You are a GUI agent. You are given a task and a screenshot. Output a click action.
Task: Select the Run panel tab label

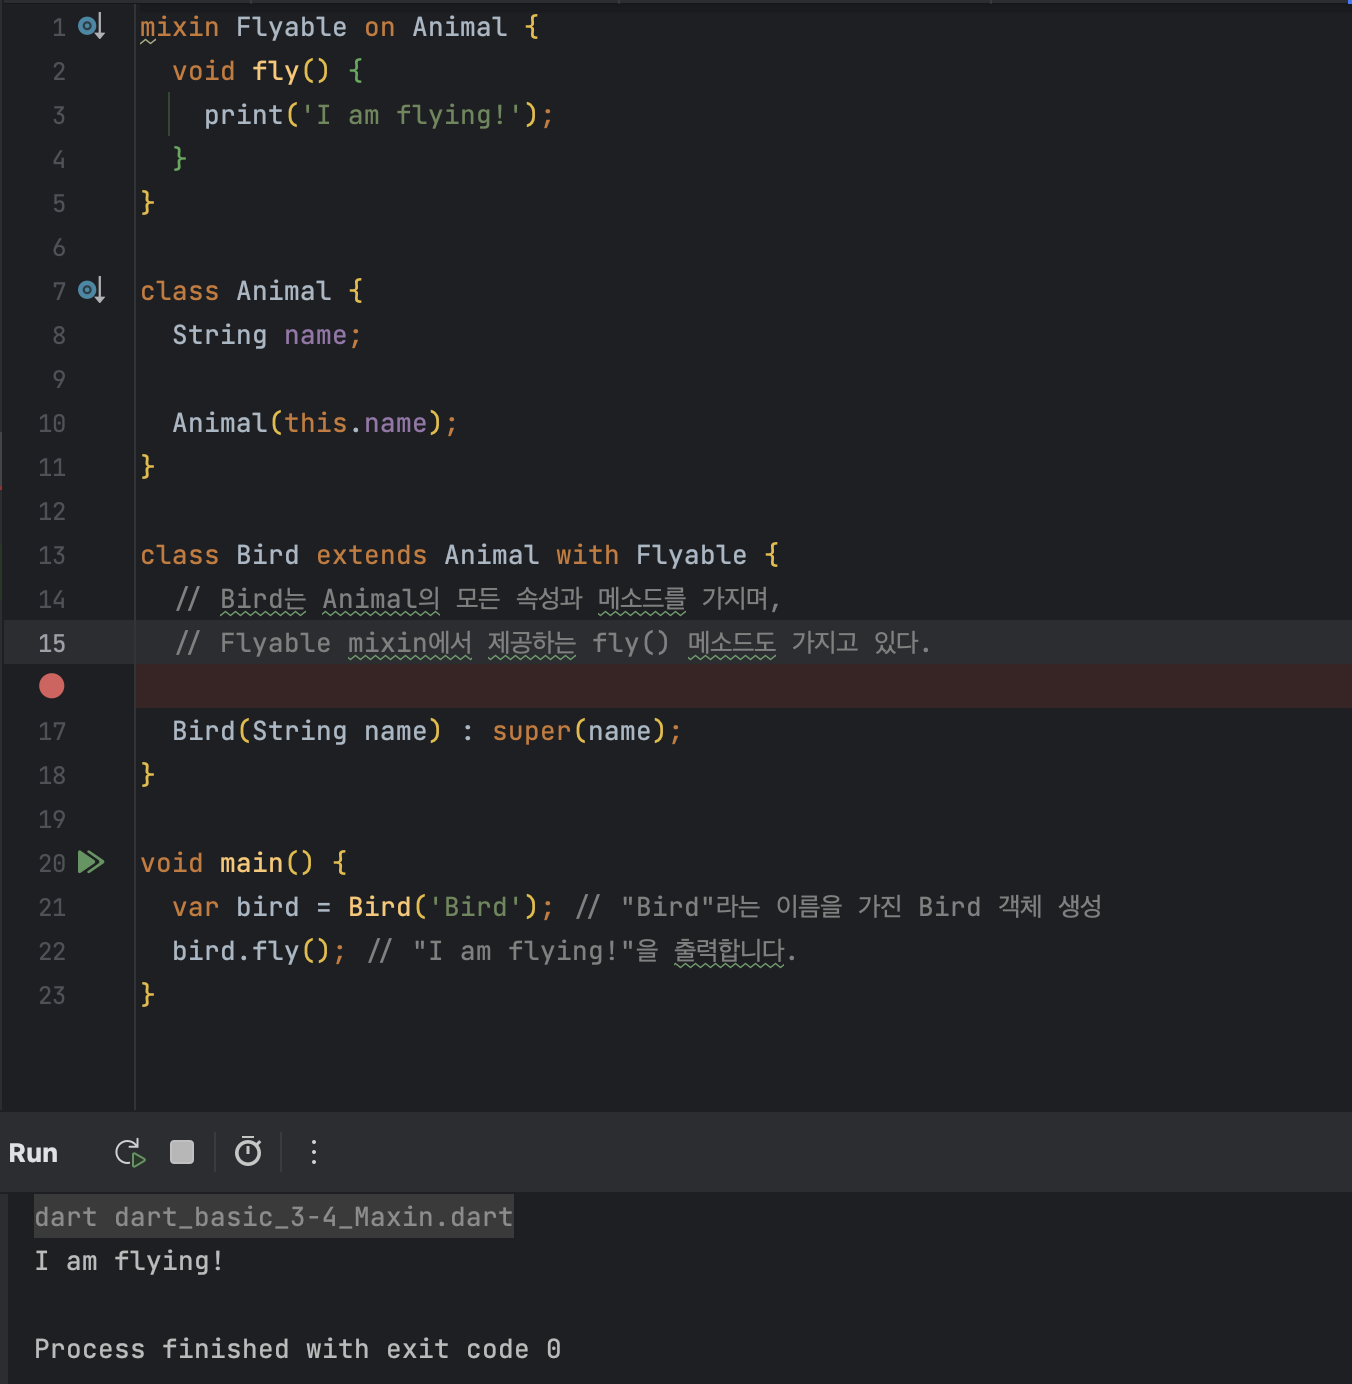33,1153
